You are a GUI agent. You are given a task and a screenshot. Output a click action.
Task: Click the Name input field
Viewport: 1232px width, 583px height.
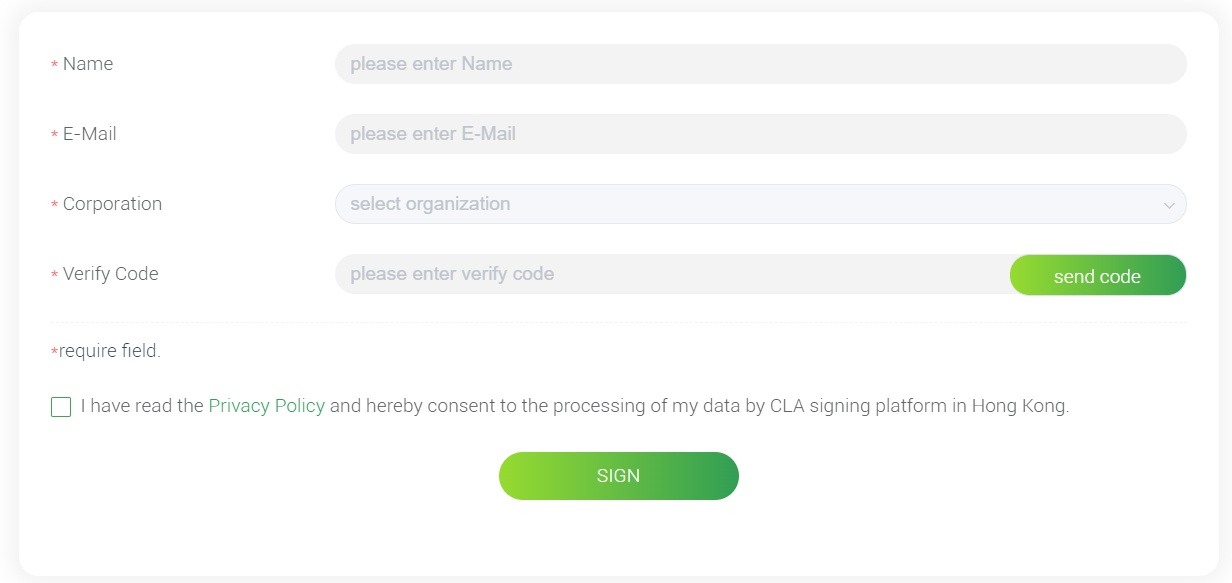(x=760, y=64)
